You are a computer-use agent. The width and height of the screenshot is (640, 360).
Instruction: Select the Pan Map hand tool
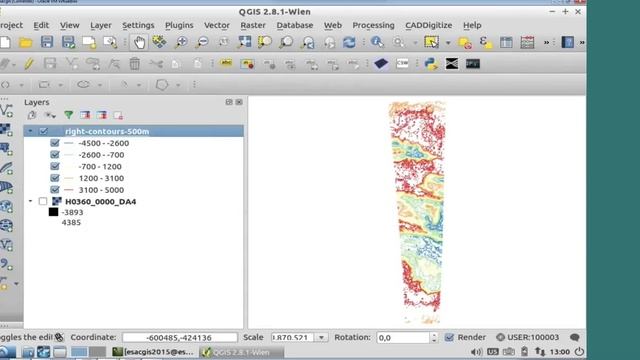coord(139,42)
